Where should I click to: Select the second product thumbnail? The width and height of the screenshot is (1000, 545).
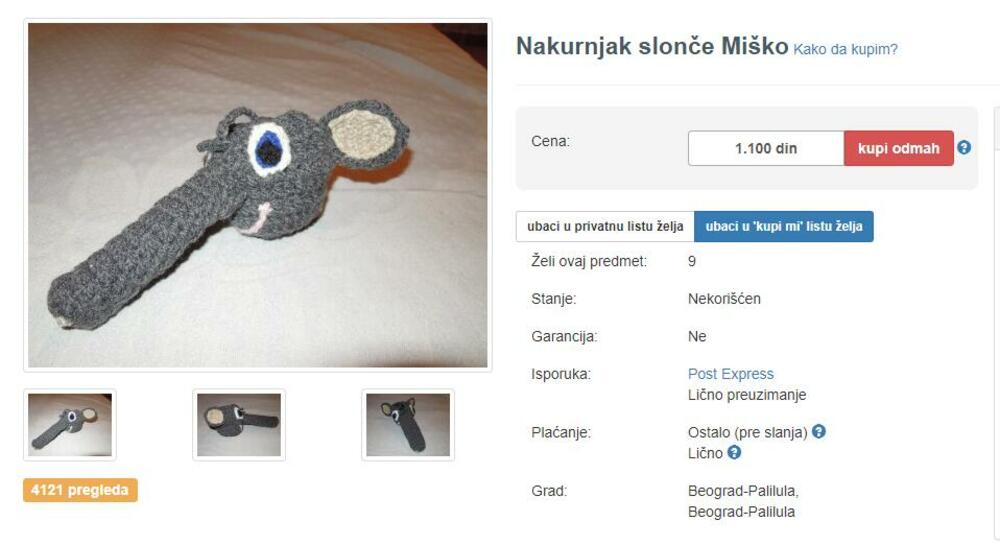click(239, 425)
